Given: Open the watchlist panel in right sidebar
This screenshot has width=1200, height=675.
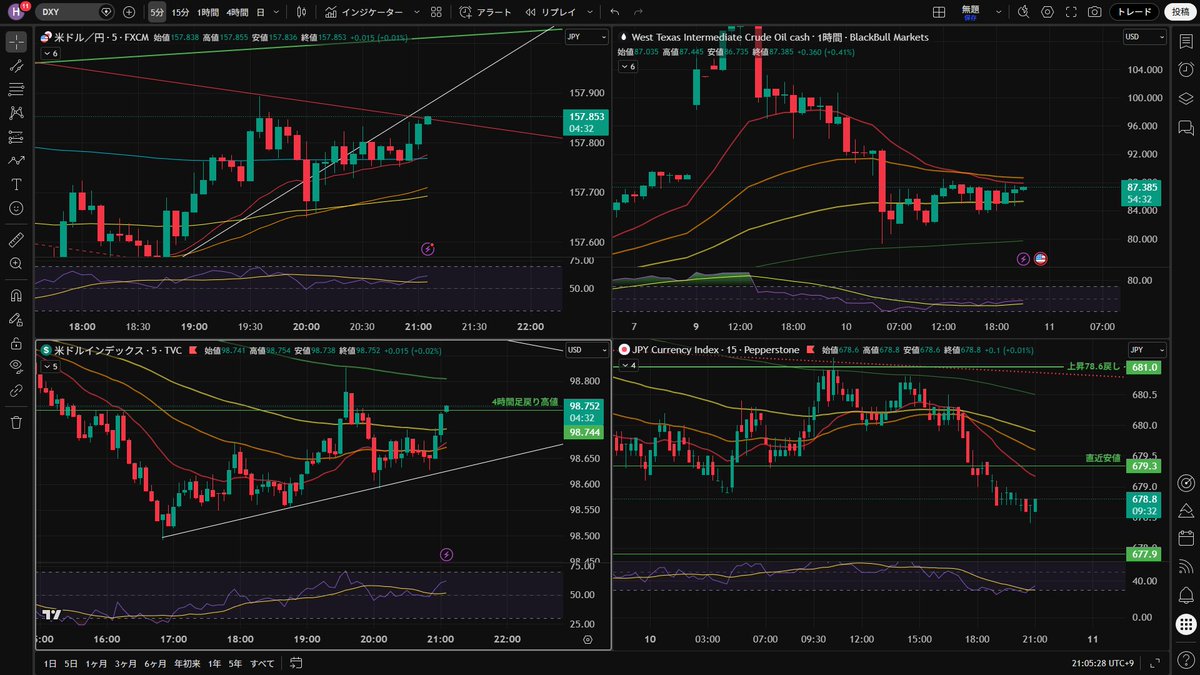Looking at the screenshot, I should coord(1185,42).
